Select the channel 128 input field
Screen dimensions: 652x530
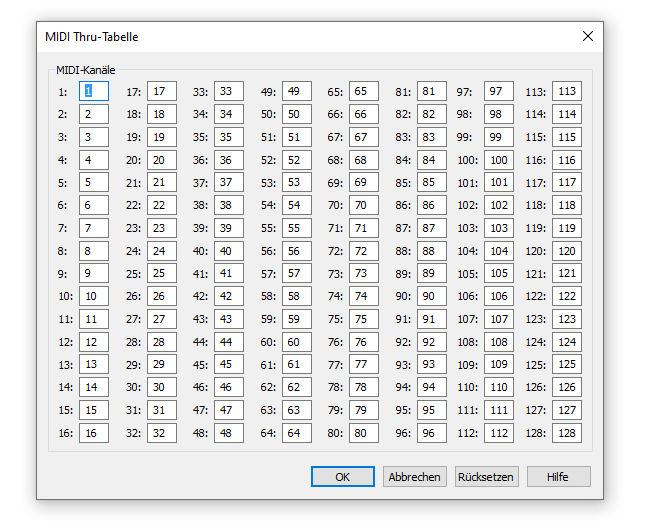coord(567,433)
